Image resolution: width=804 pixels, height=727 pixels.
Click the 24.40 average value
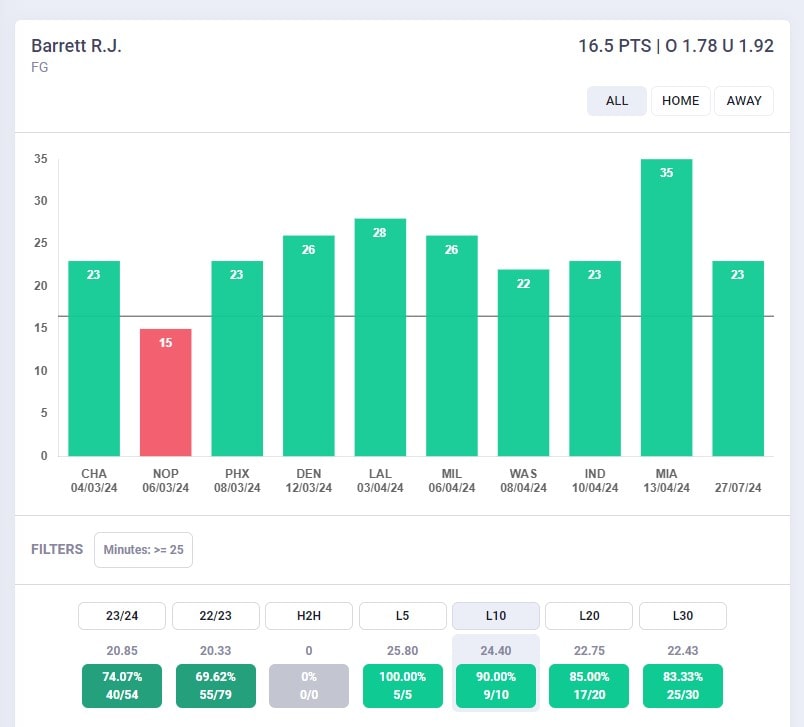pyautogui.click(x=496, y=651)
